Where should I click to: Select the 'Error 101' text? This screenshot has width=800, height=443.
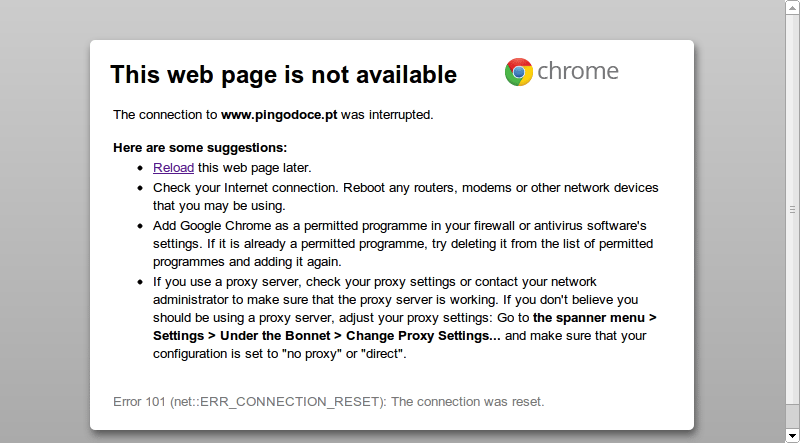pos(139,402)
